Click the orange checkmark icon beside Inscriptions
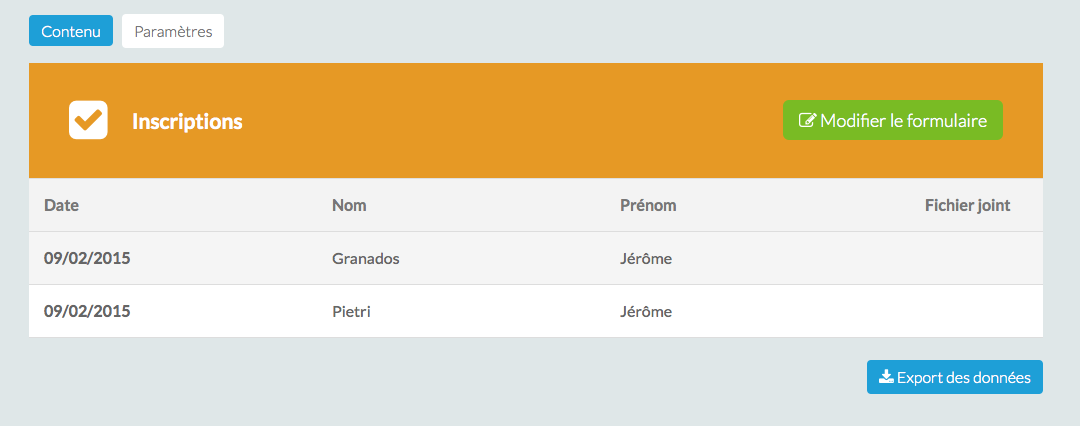 coord(88,120)
